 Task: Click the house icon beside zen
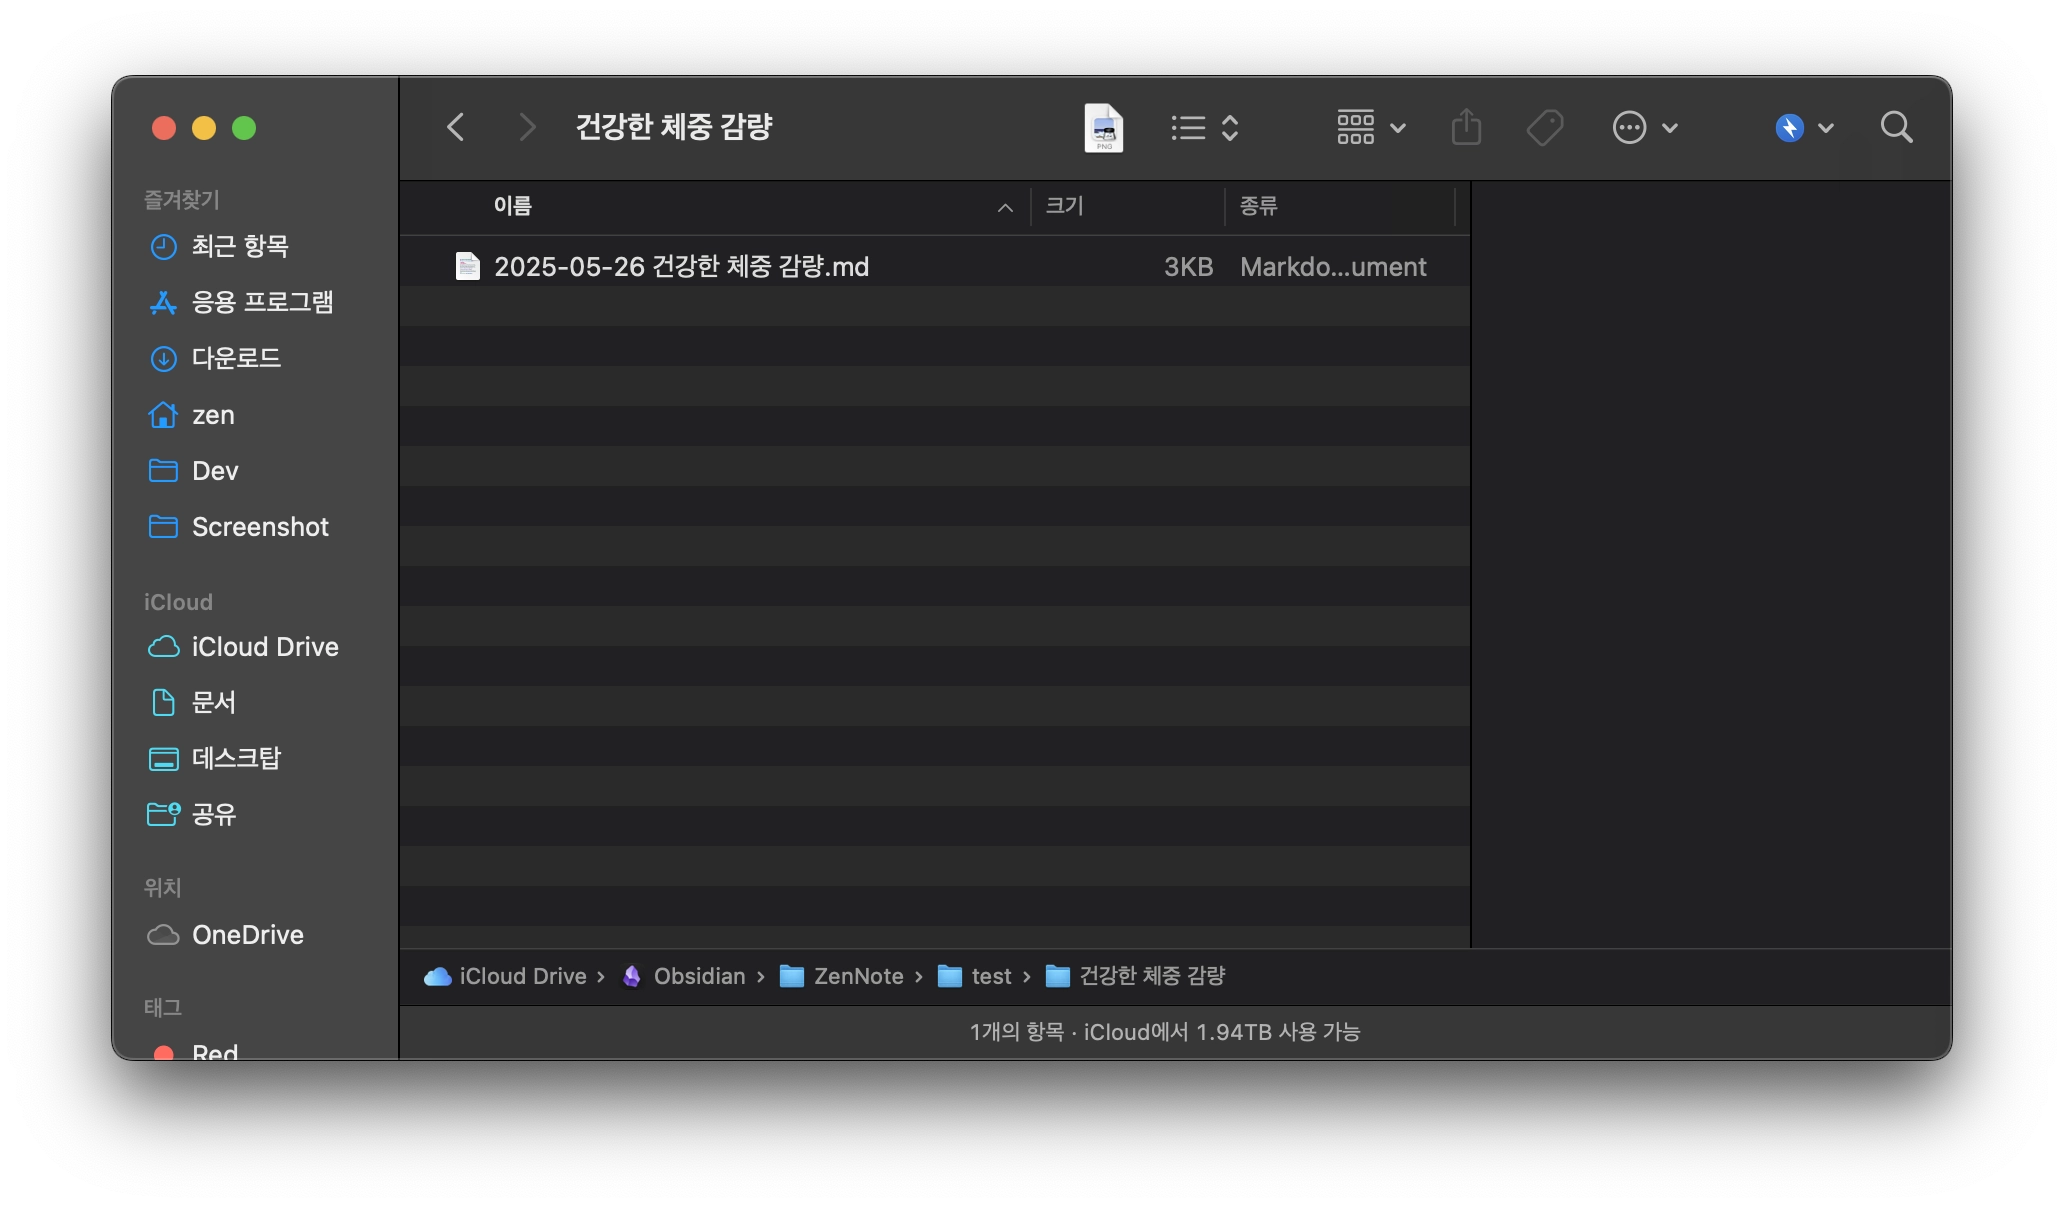click(163, 414)
